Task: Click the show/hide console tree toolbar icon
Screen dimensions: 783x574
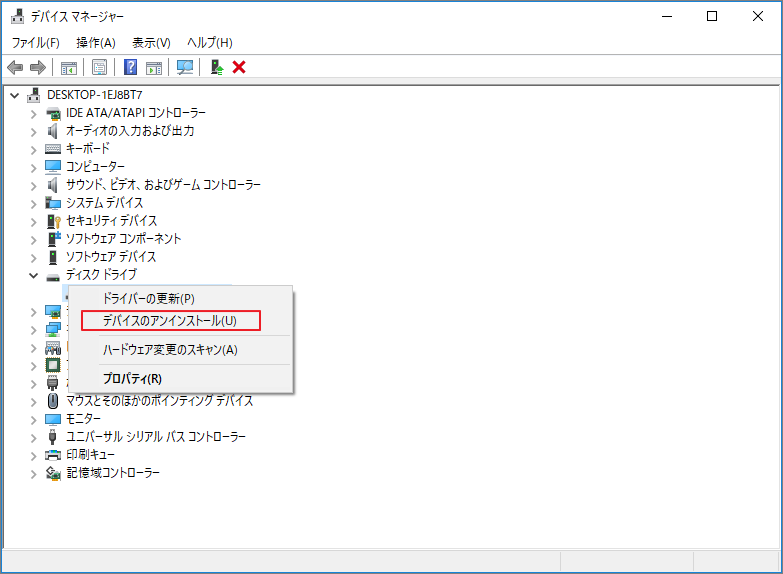Action: [x=69, y=67]
